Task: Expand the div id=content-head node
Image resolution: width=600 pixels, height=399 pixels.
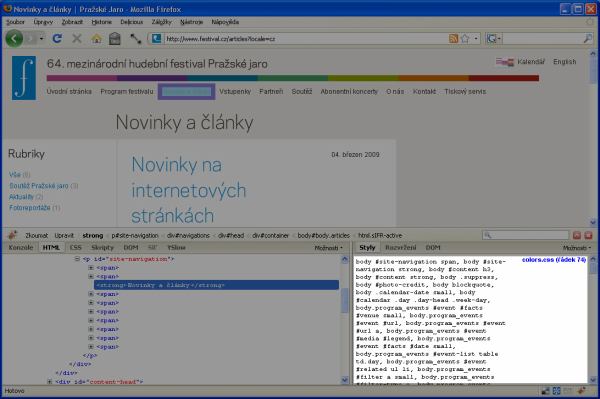Action: coord(49,381)
